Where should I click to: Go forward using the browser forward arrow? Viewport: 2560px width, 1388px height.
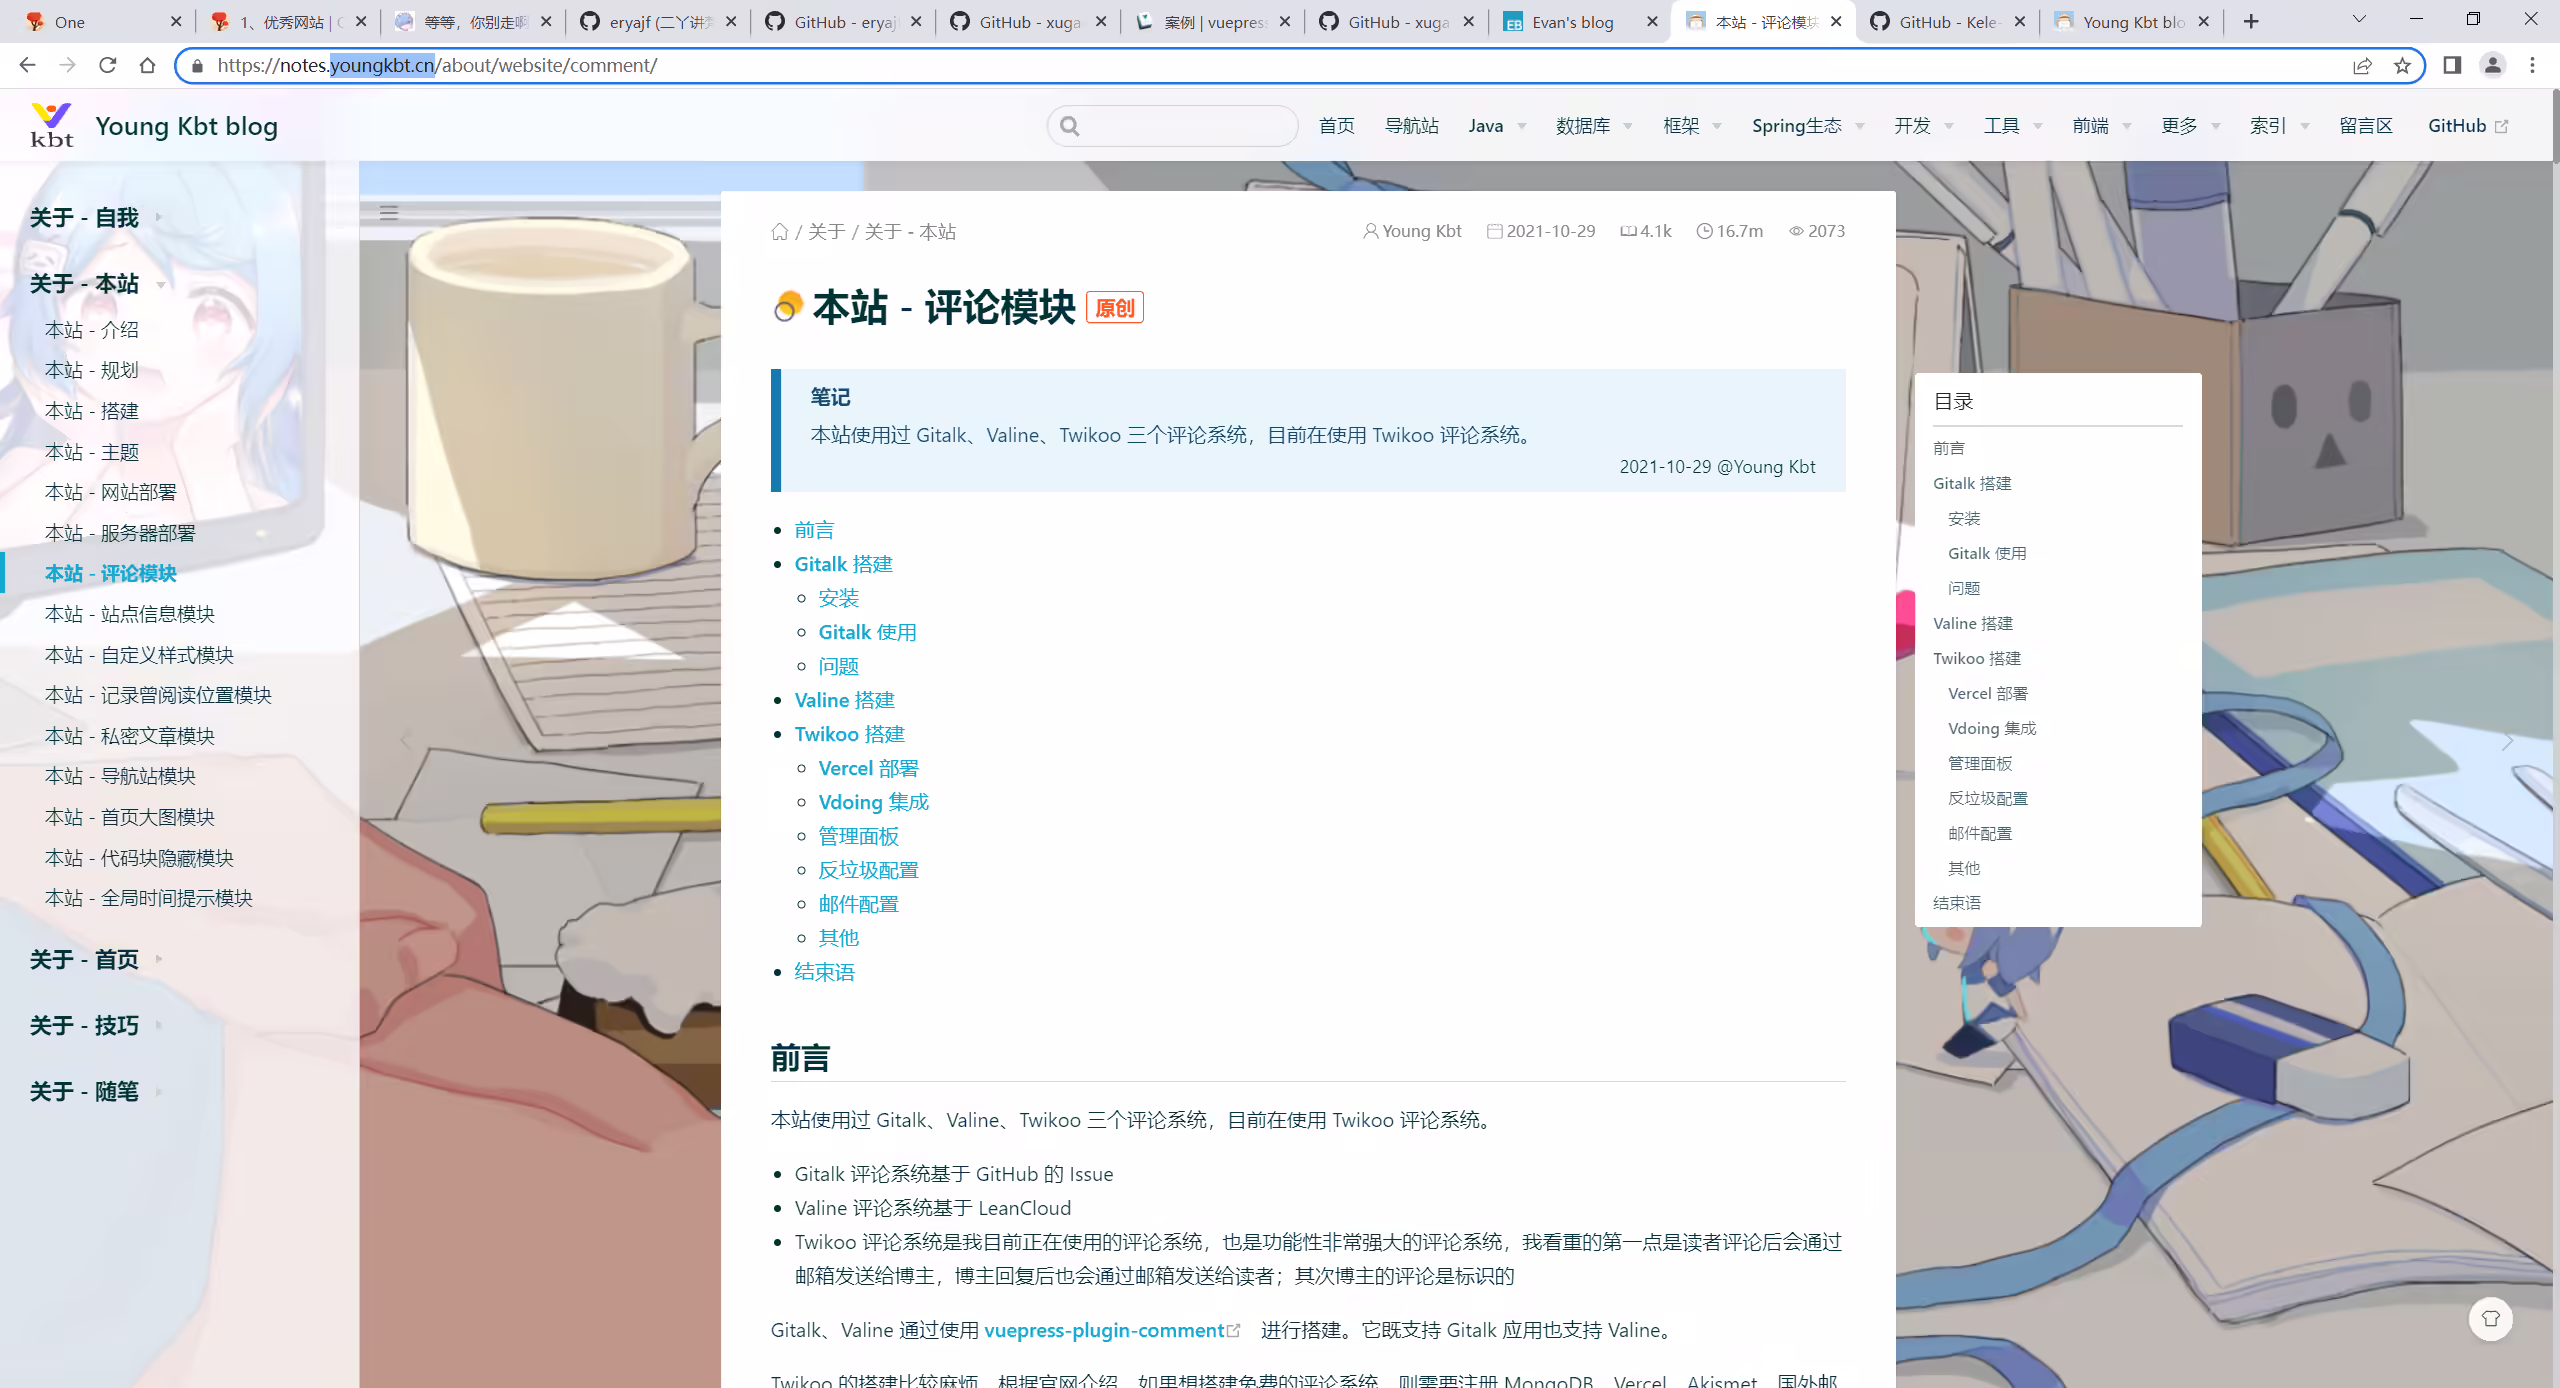(67, 65)
